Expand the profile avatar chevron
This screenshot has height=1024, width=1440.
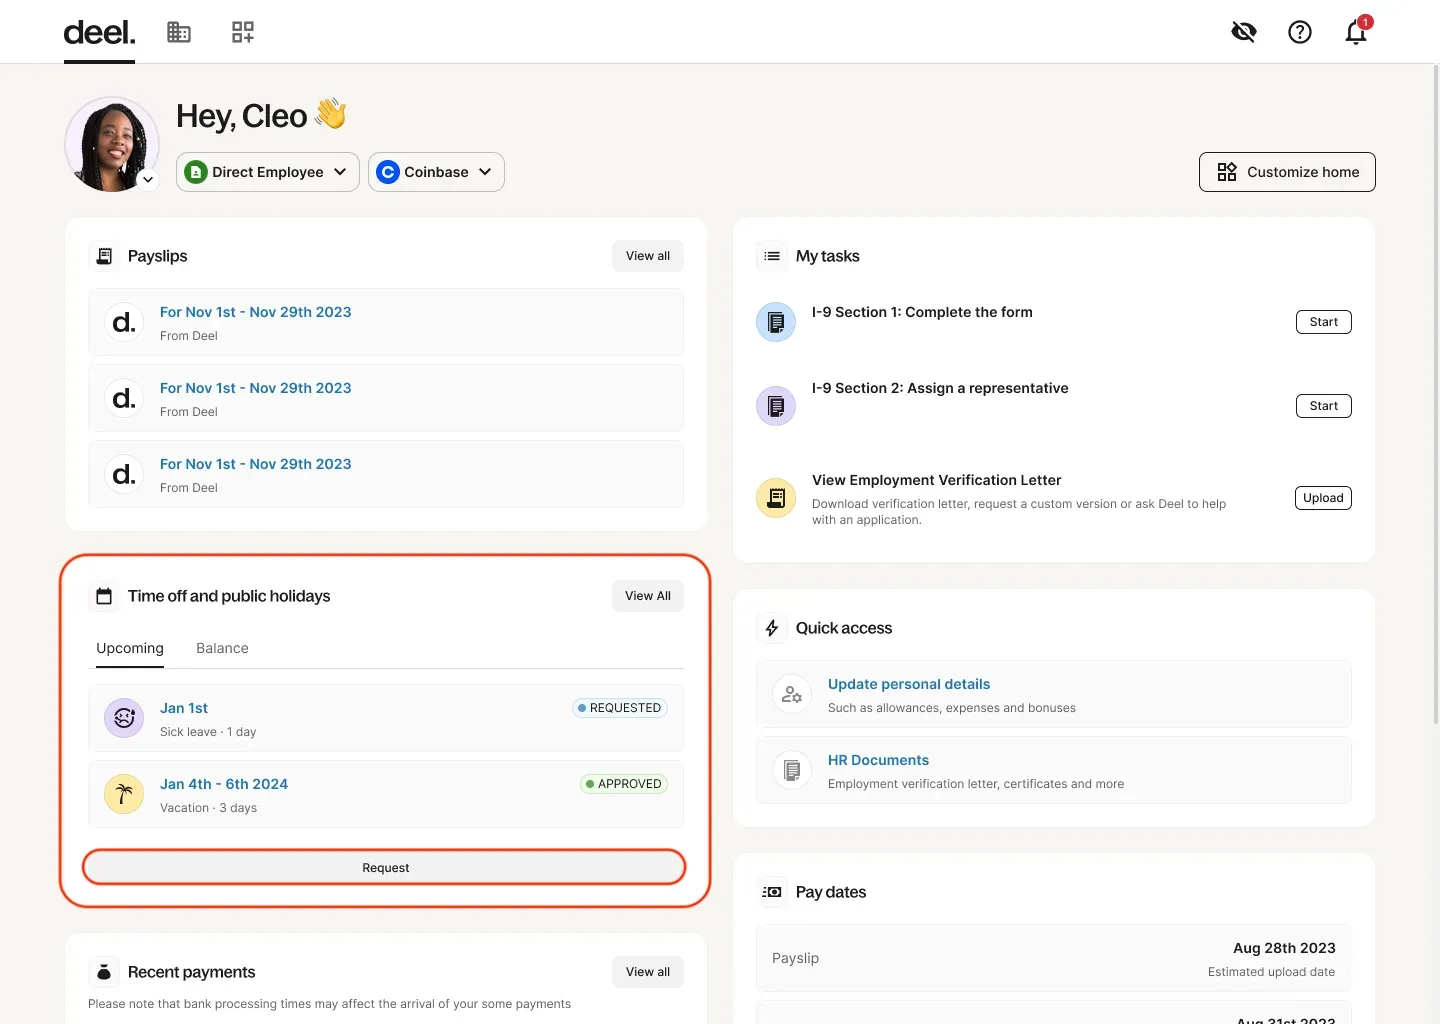(x=148, y=180)
